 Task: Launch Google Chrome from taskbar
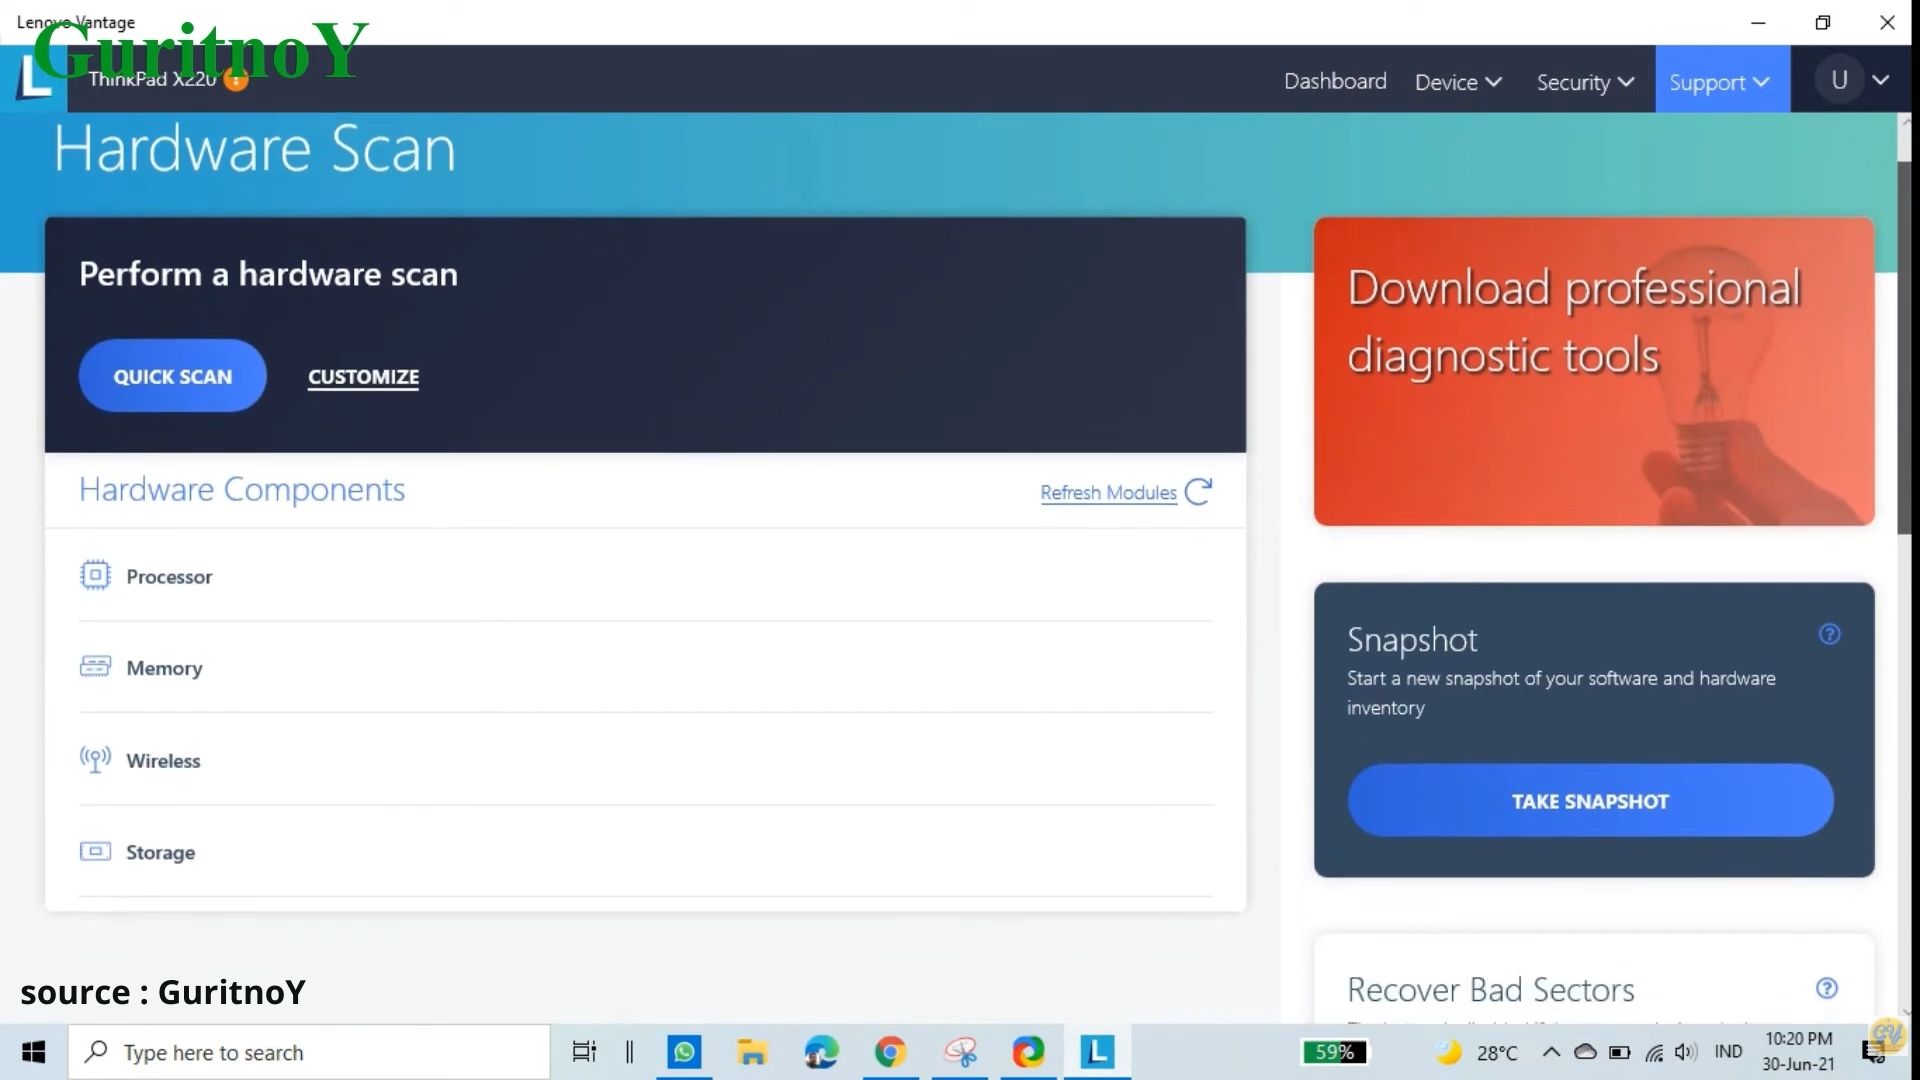coord(890,1052)
